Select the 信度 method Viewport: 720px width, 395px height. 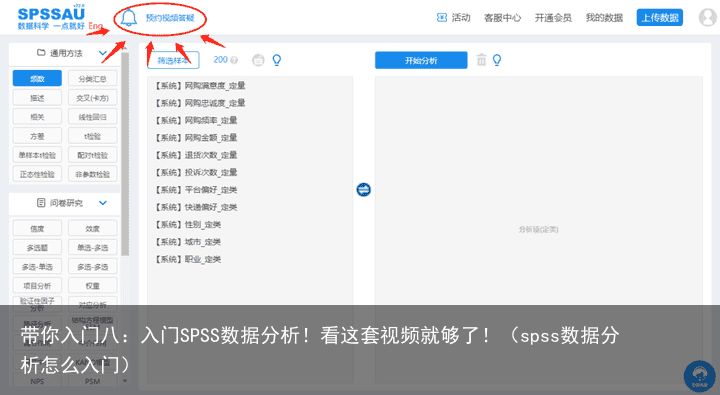pos(37,228)
